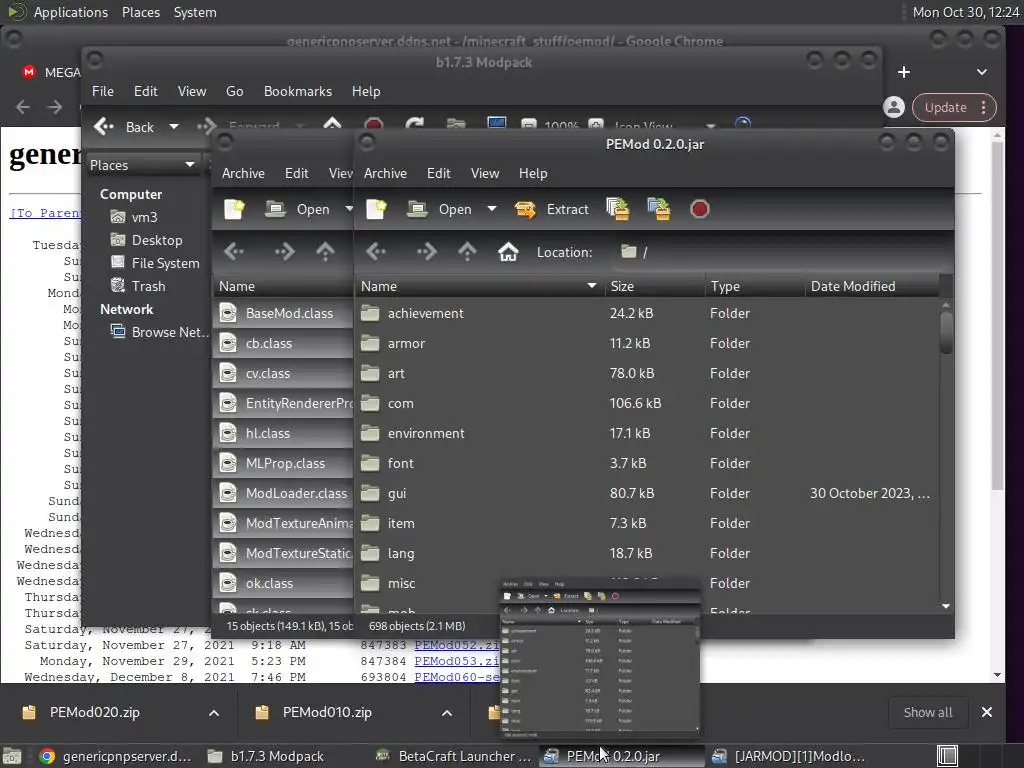Image resolution: width=1024 pixels, height=768 pixels.
Task: Open Help menu in PEMod 0.2.0.jar window
Action: point(533,173)
